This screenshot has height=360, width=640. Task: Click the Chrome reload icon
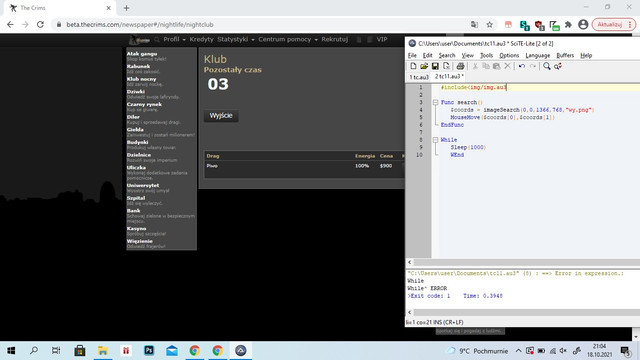click(x=40, y=24)
